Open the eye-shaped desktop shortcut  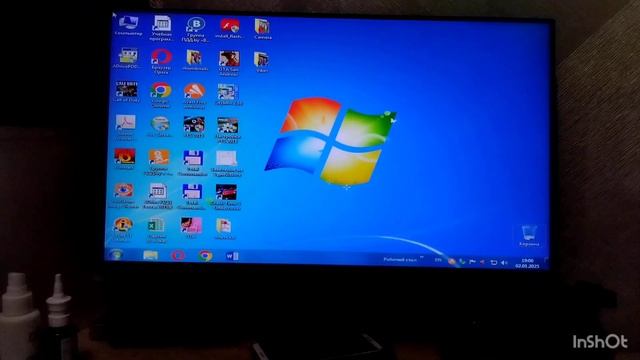coord(123,195)
